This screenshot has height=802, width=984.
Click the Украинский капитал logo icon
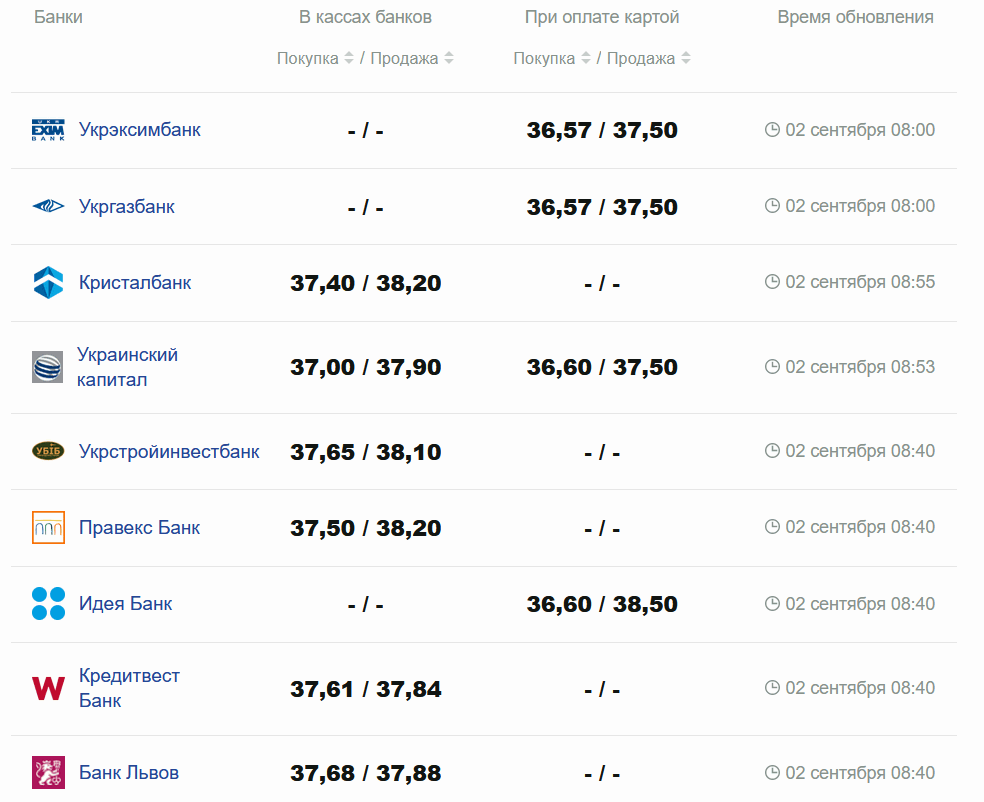pos(48,367)
